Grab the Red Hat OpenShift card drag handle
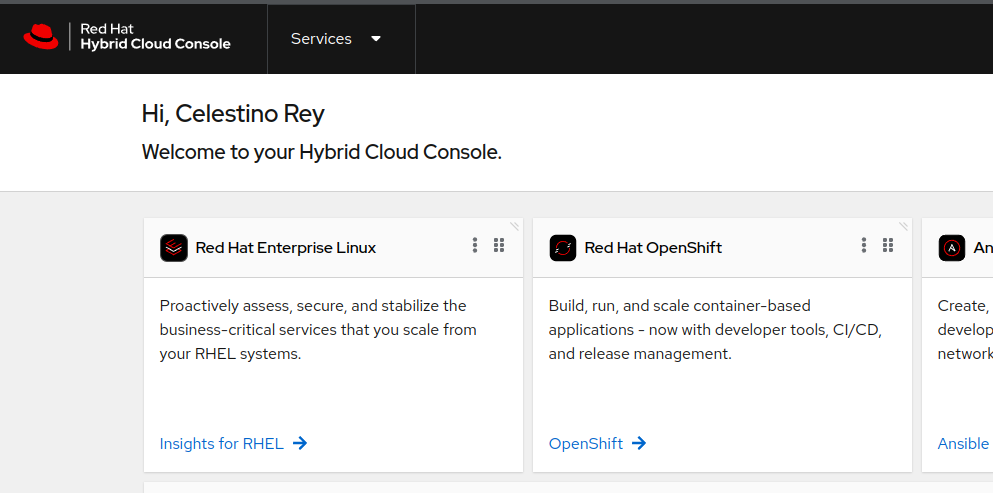The image size is (993, 493). pyautogui.click(x=888, y=246)
